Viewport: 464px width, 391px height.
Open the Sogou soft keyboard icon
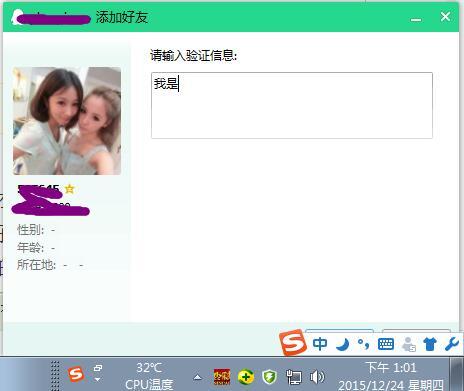click(386, 344)
